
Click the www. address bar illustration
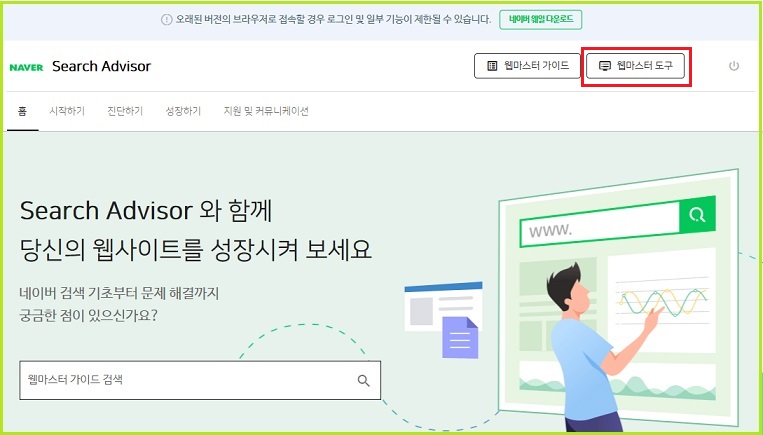tap(600, 225)
